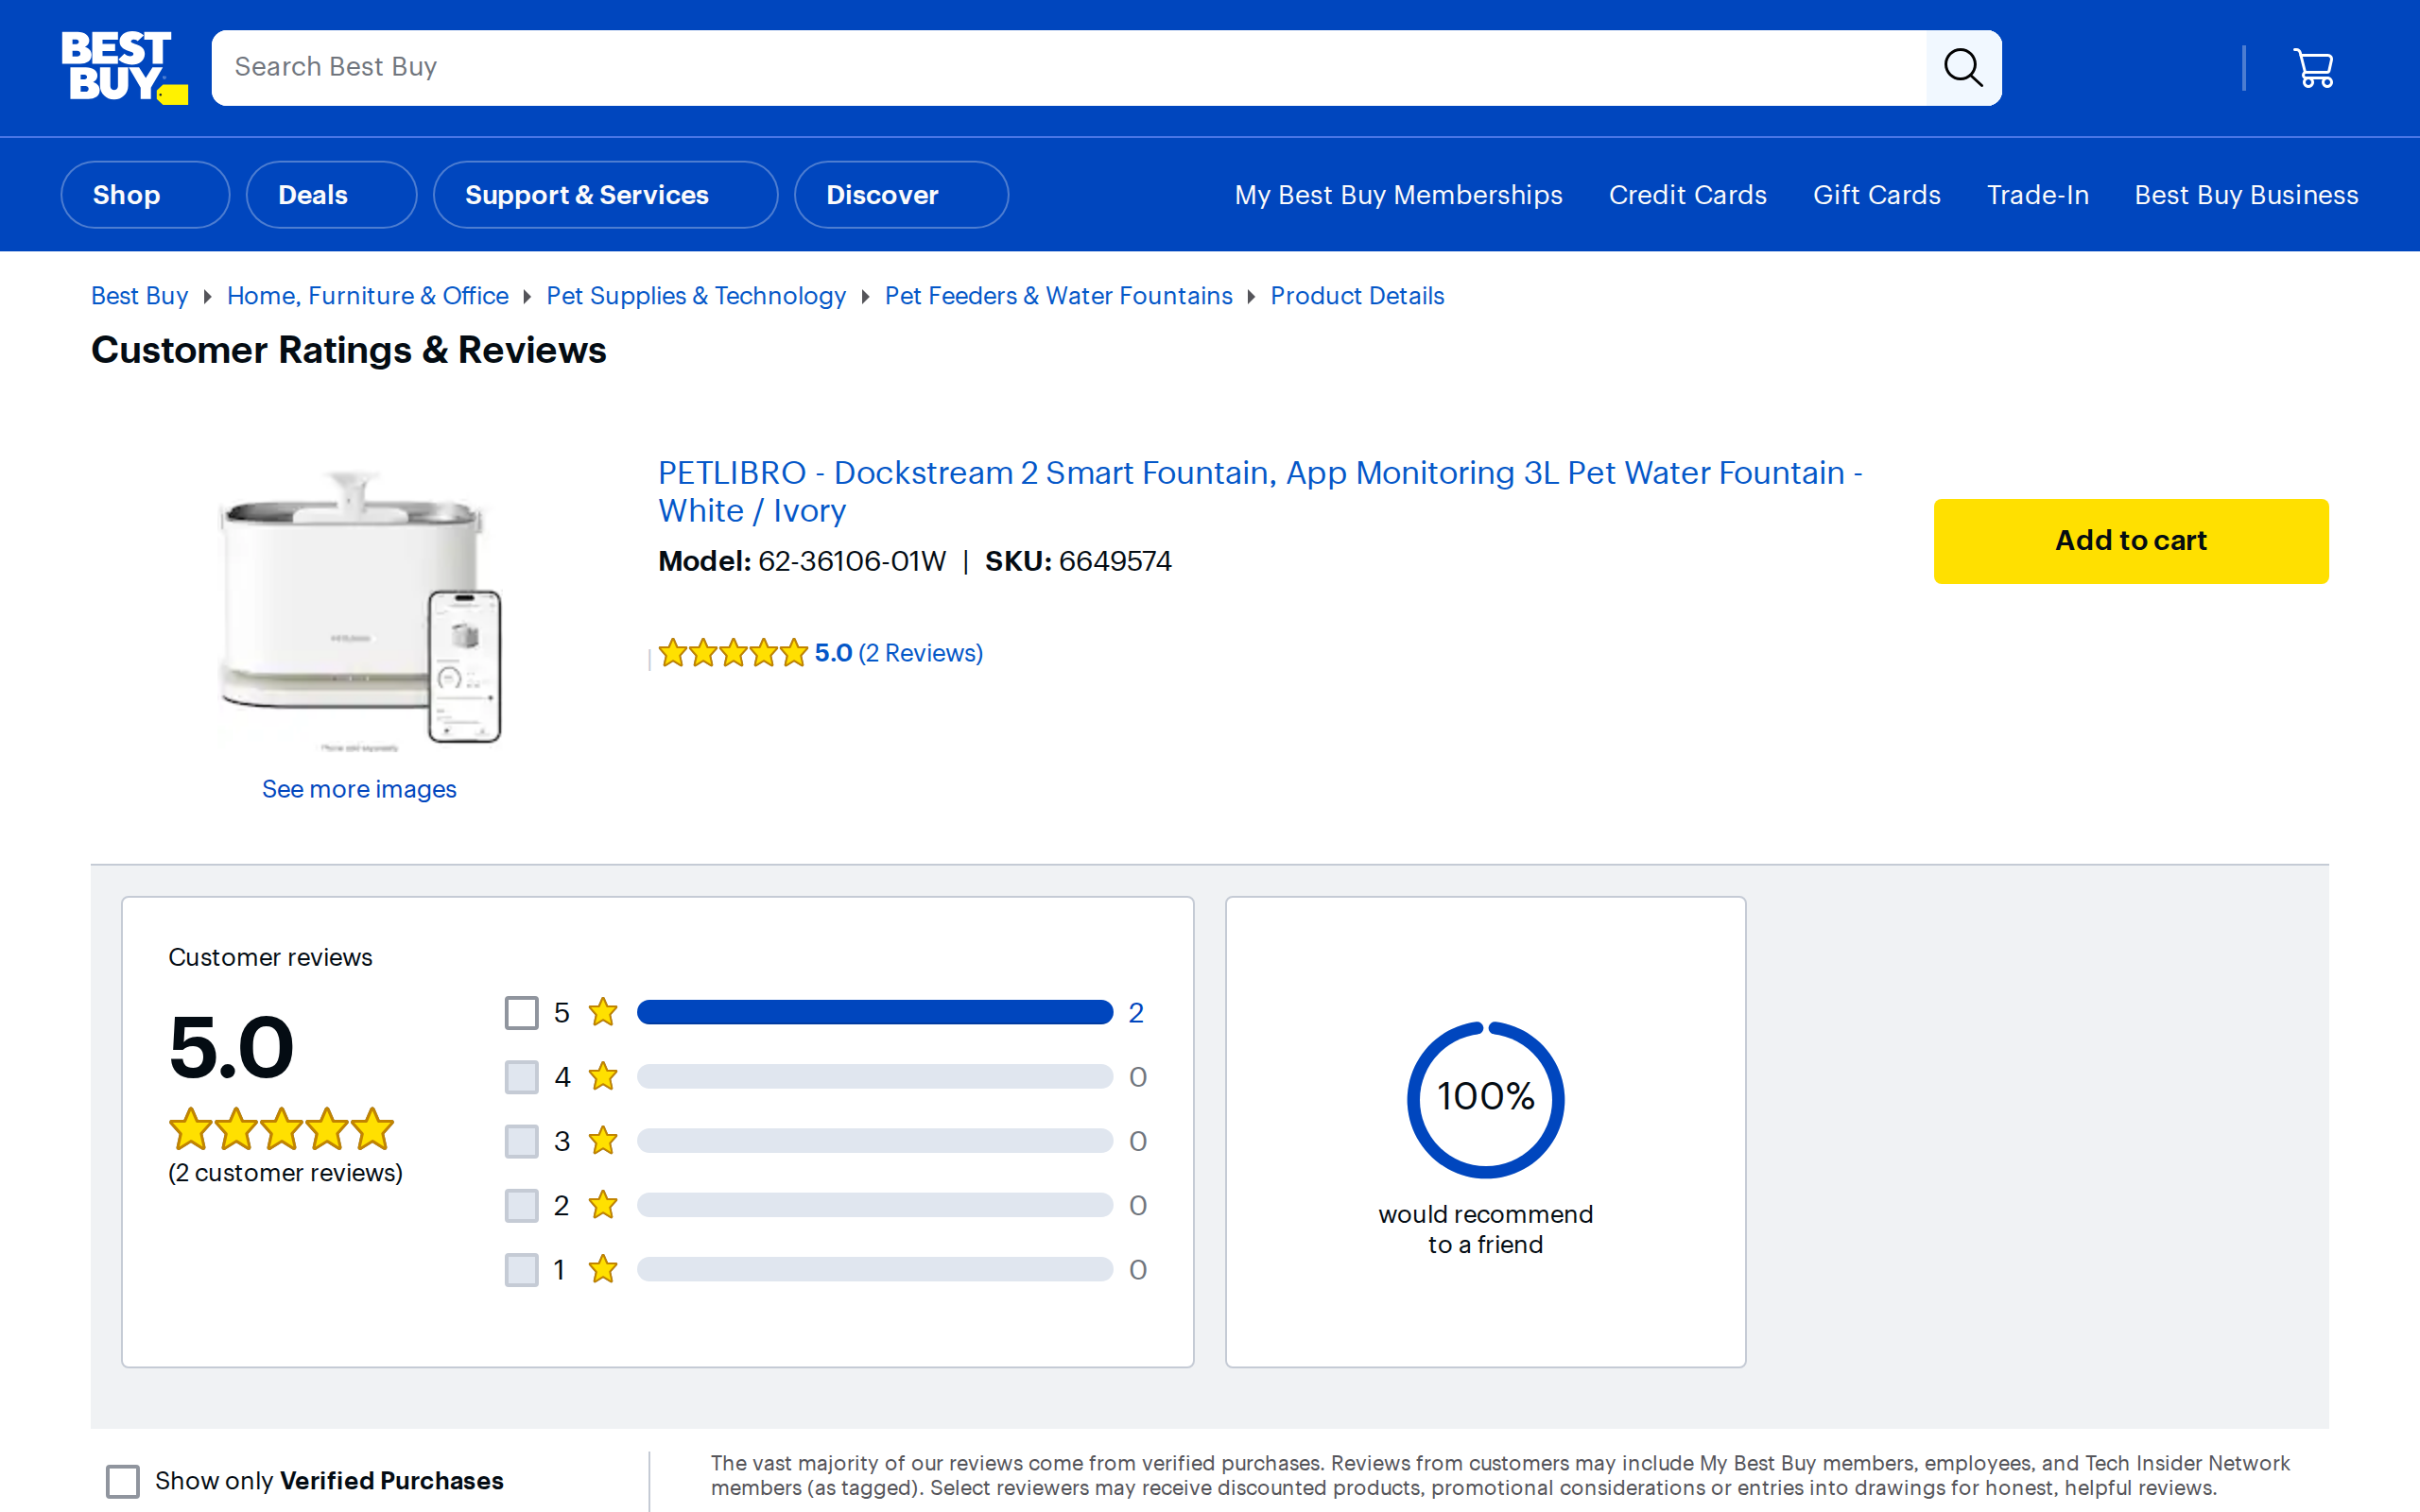The image size is (2420, 1512).
Task: Click the Best Buy logo
Action: tap(124, 67)
